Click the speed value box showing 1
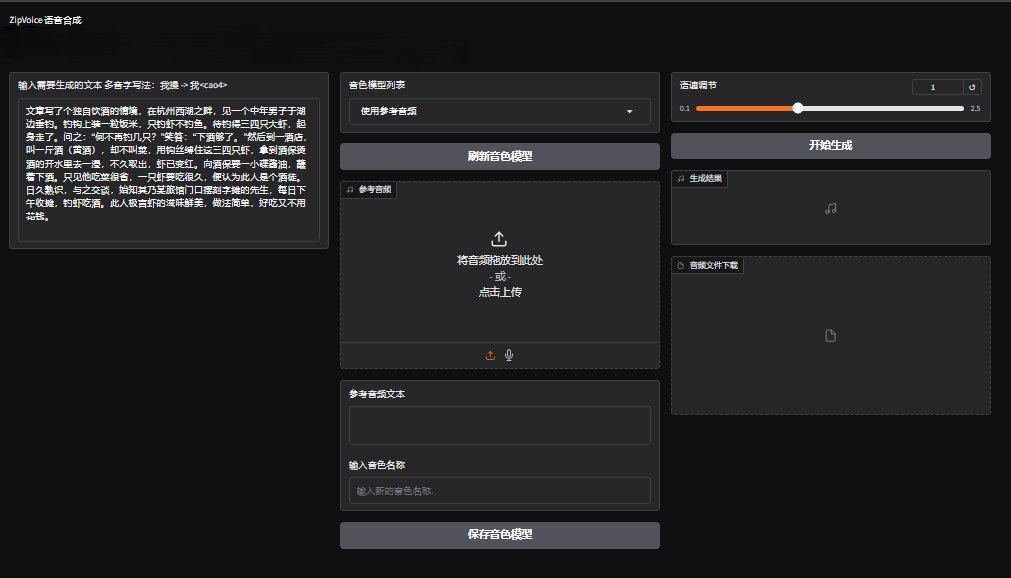This screenshot has width=1011, height=578. [937, 87]
